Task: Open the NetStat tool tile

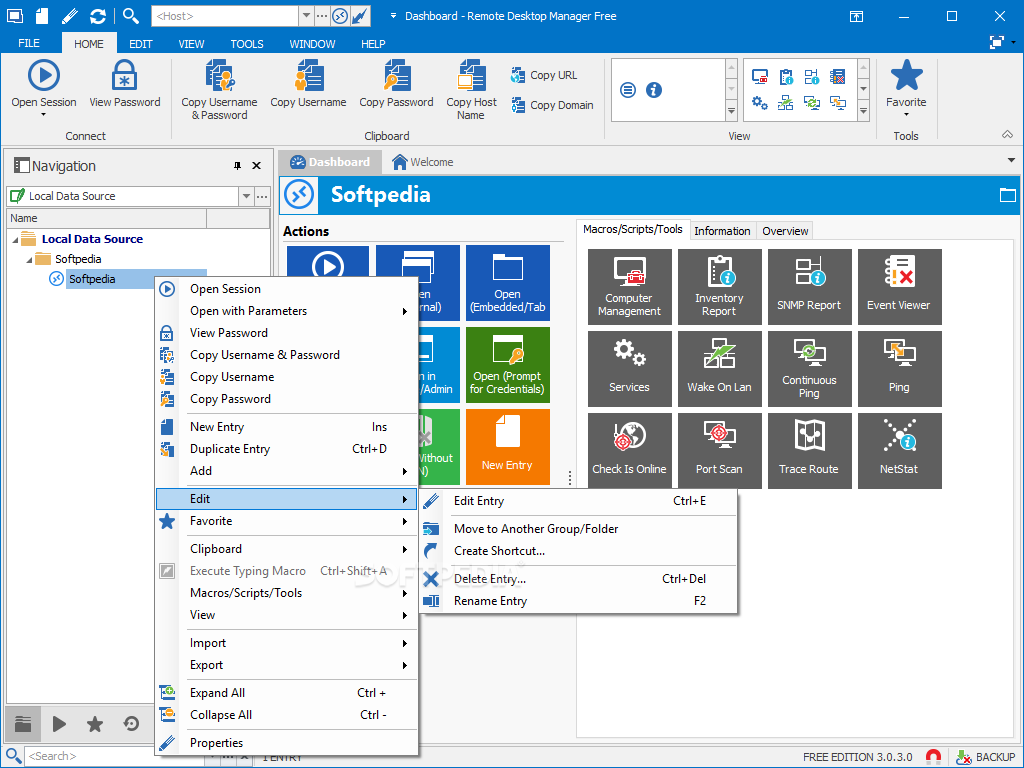Action: pyautogui.click(x=899, y=450)
